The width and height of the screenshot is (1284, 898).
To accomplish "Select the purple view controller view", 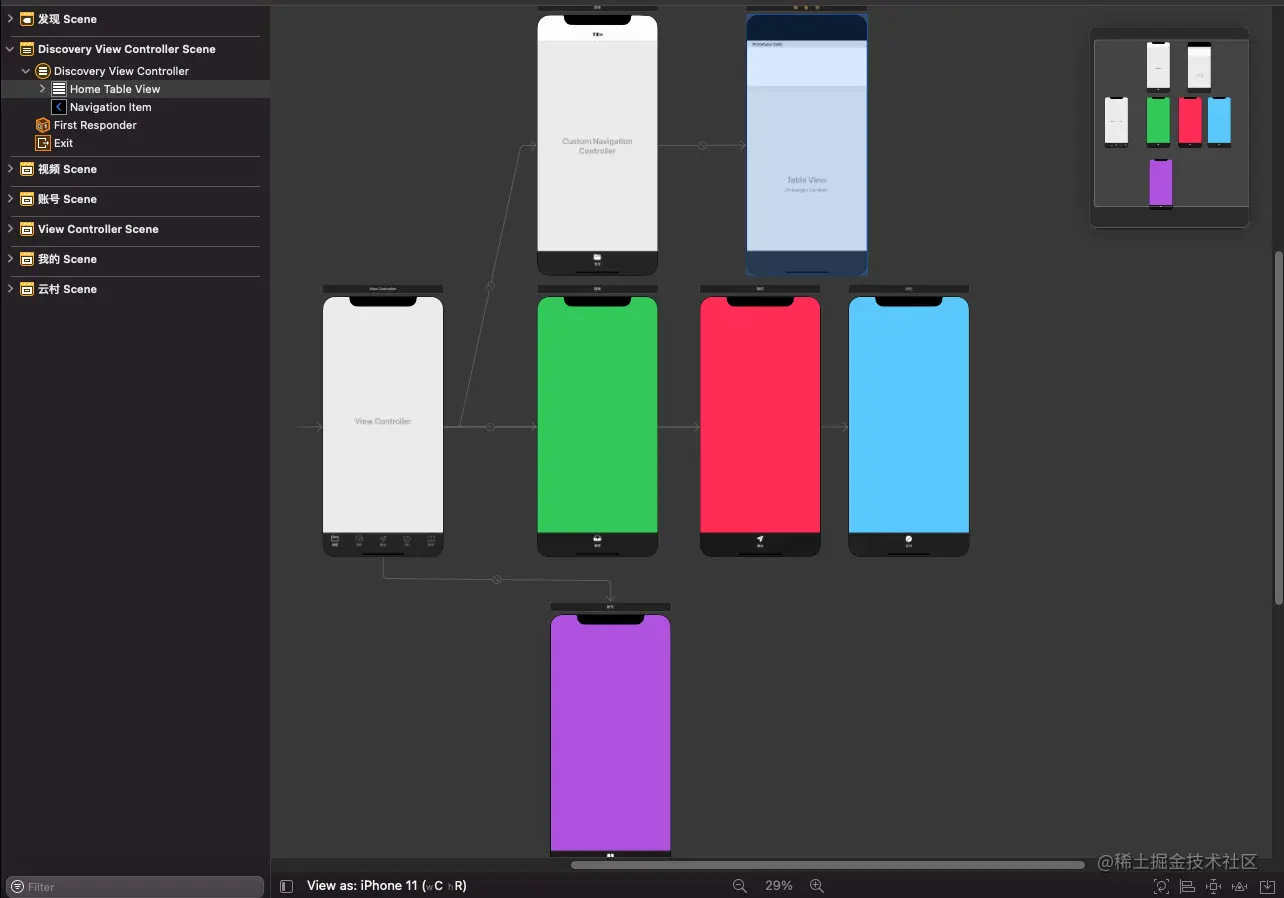I will [x=610, y=733].
